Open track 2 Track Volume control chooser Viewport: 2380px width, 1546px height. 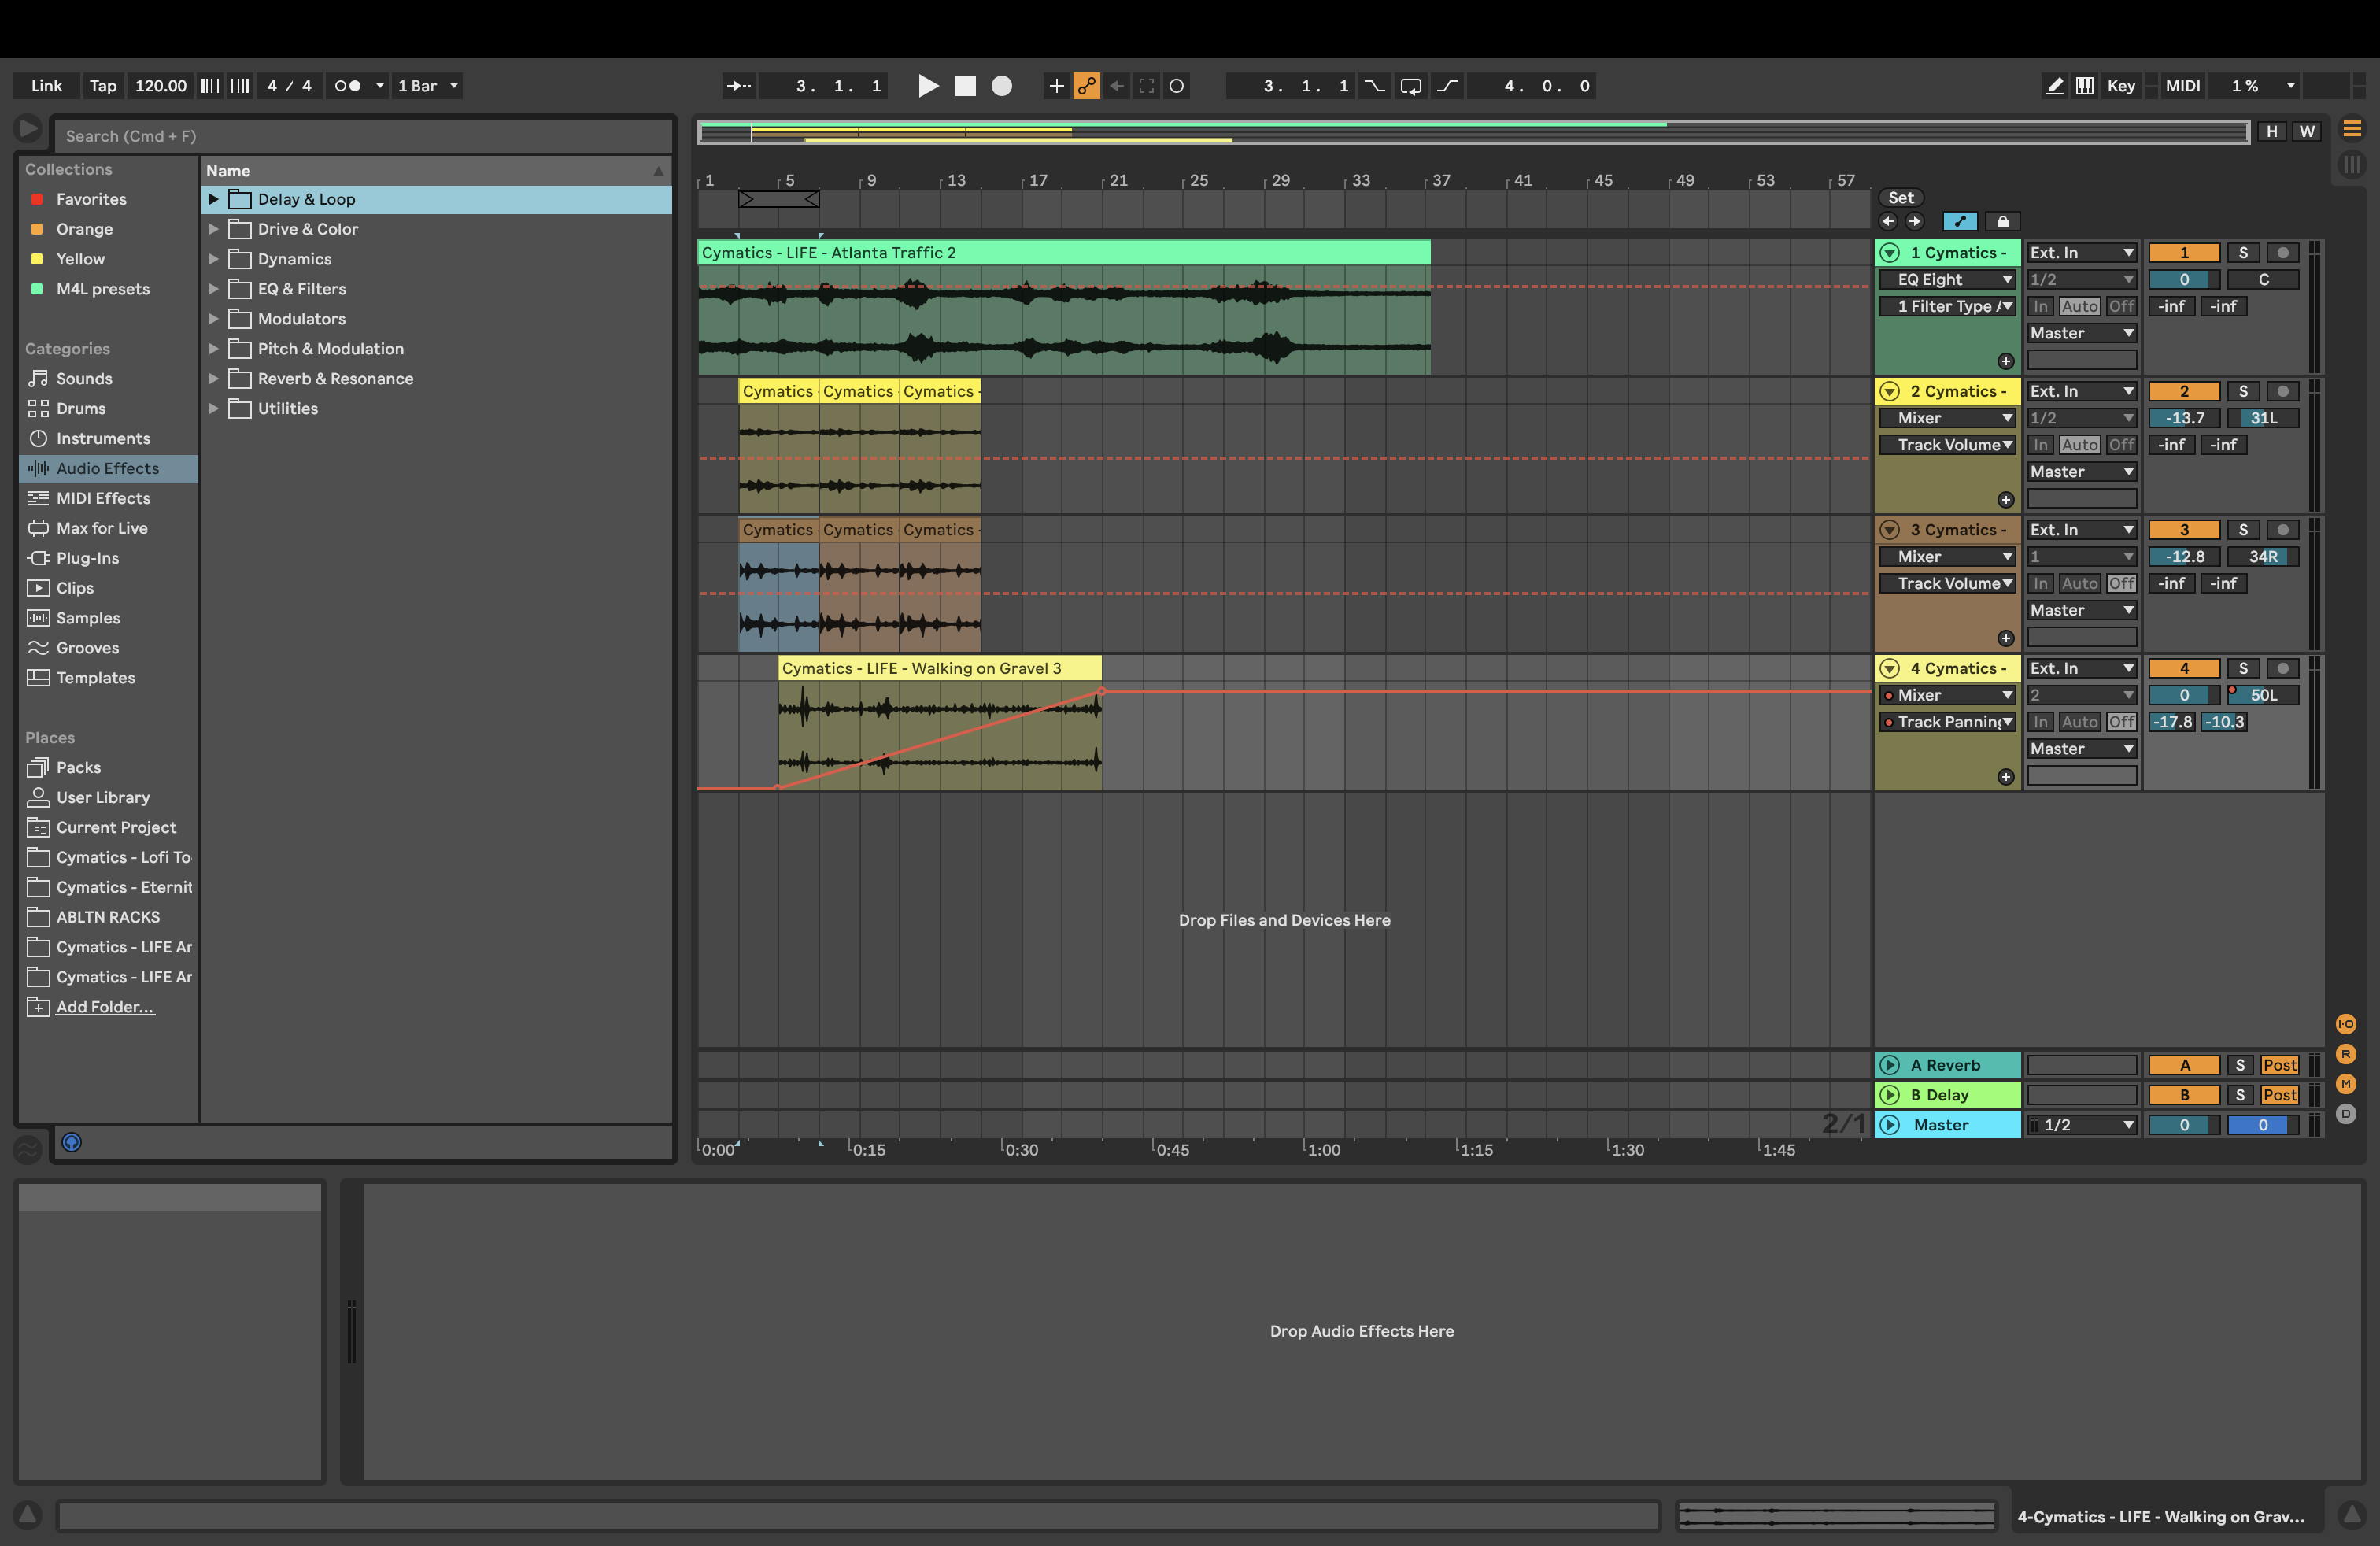coord(1947,446)
